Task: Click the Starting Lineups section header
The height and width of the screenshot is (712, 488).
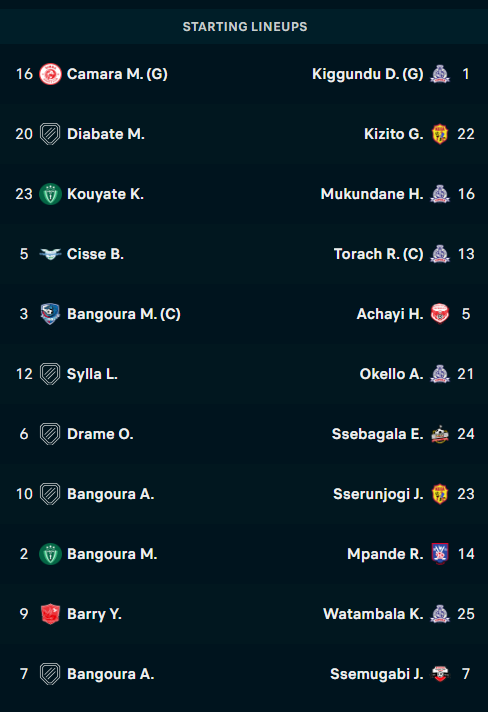Action: (x=245, y=27)
